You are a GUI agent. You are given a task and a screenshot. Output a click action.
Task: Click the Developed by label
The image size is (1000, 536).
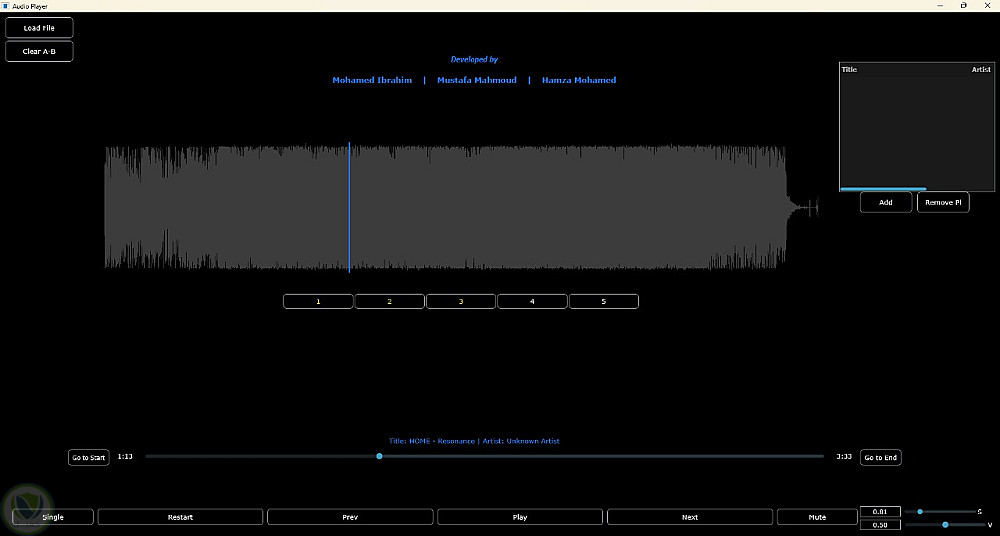[x=474, y=59]
